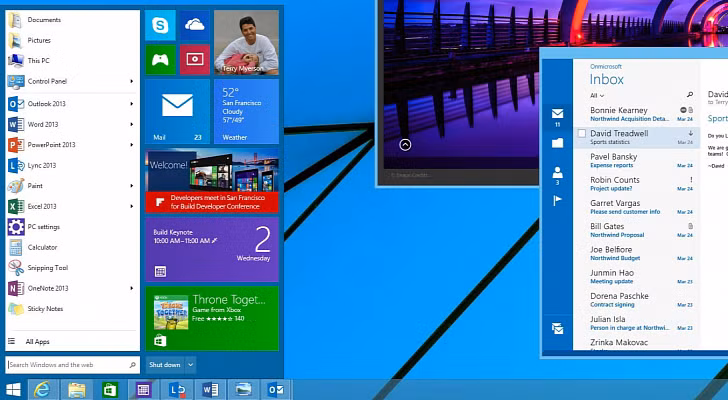Open File Explorer from the taskbar
Screen dimensions: 728x400
coord(77,390)
